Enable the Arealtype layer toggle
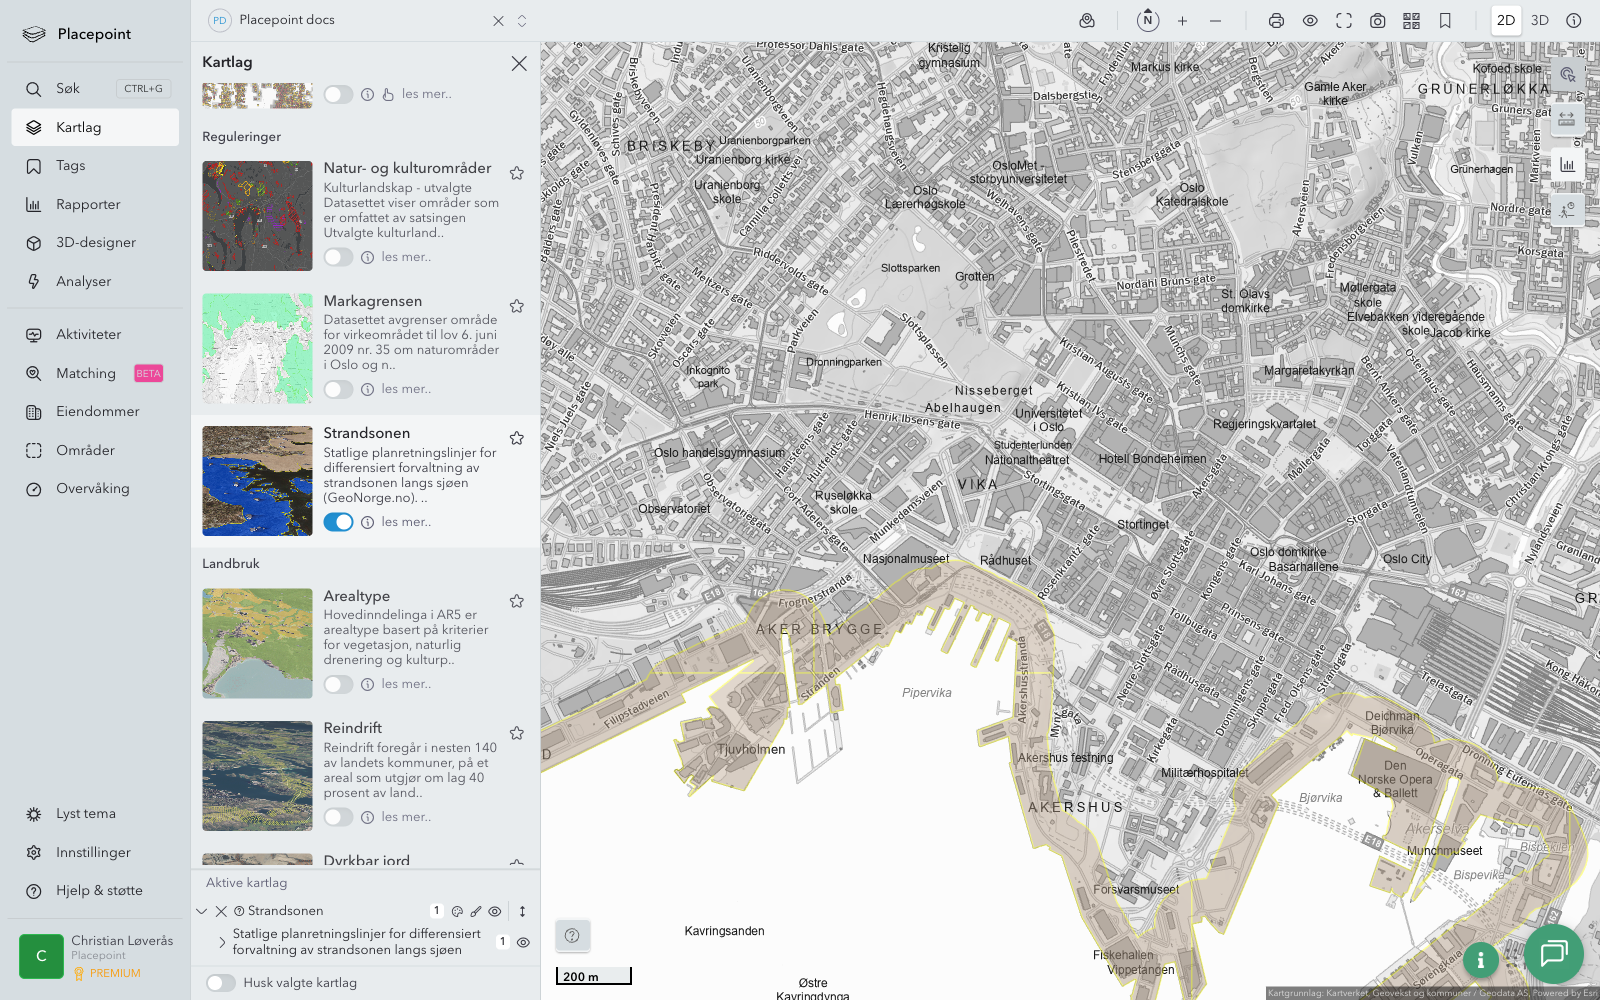1600x1000 pixels. coord(338,684)
